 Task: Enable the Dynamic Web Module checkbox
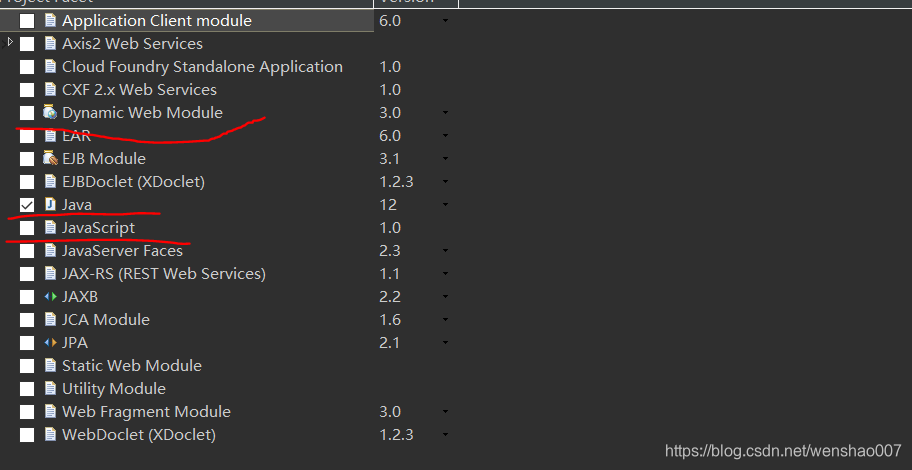pos(27,113)
